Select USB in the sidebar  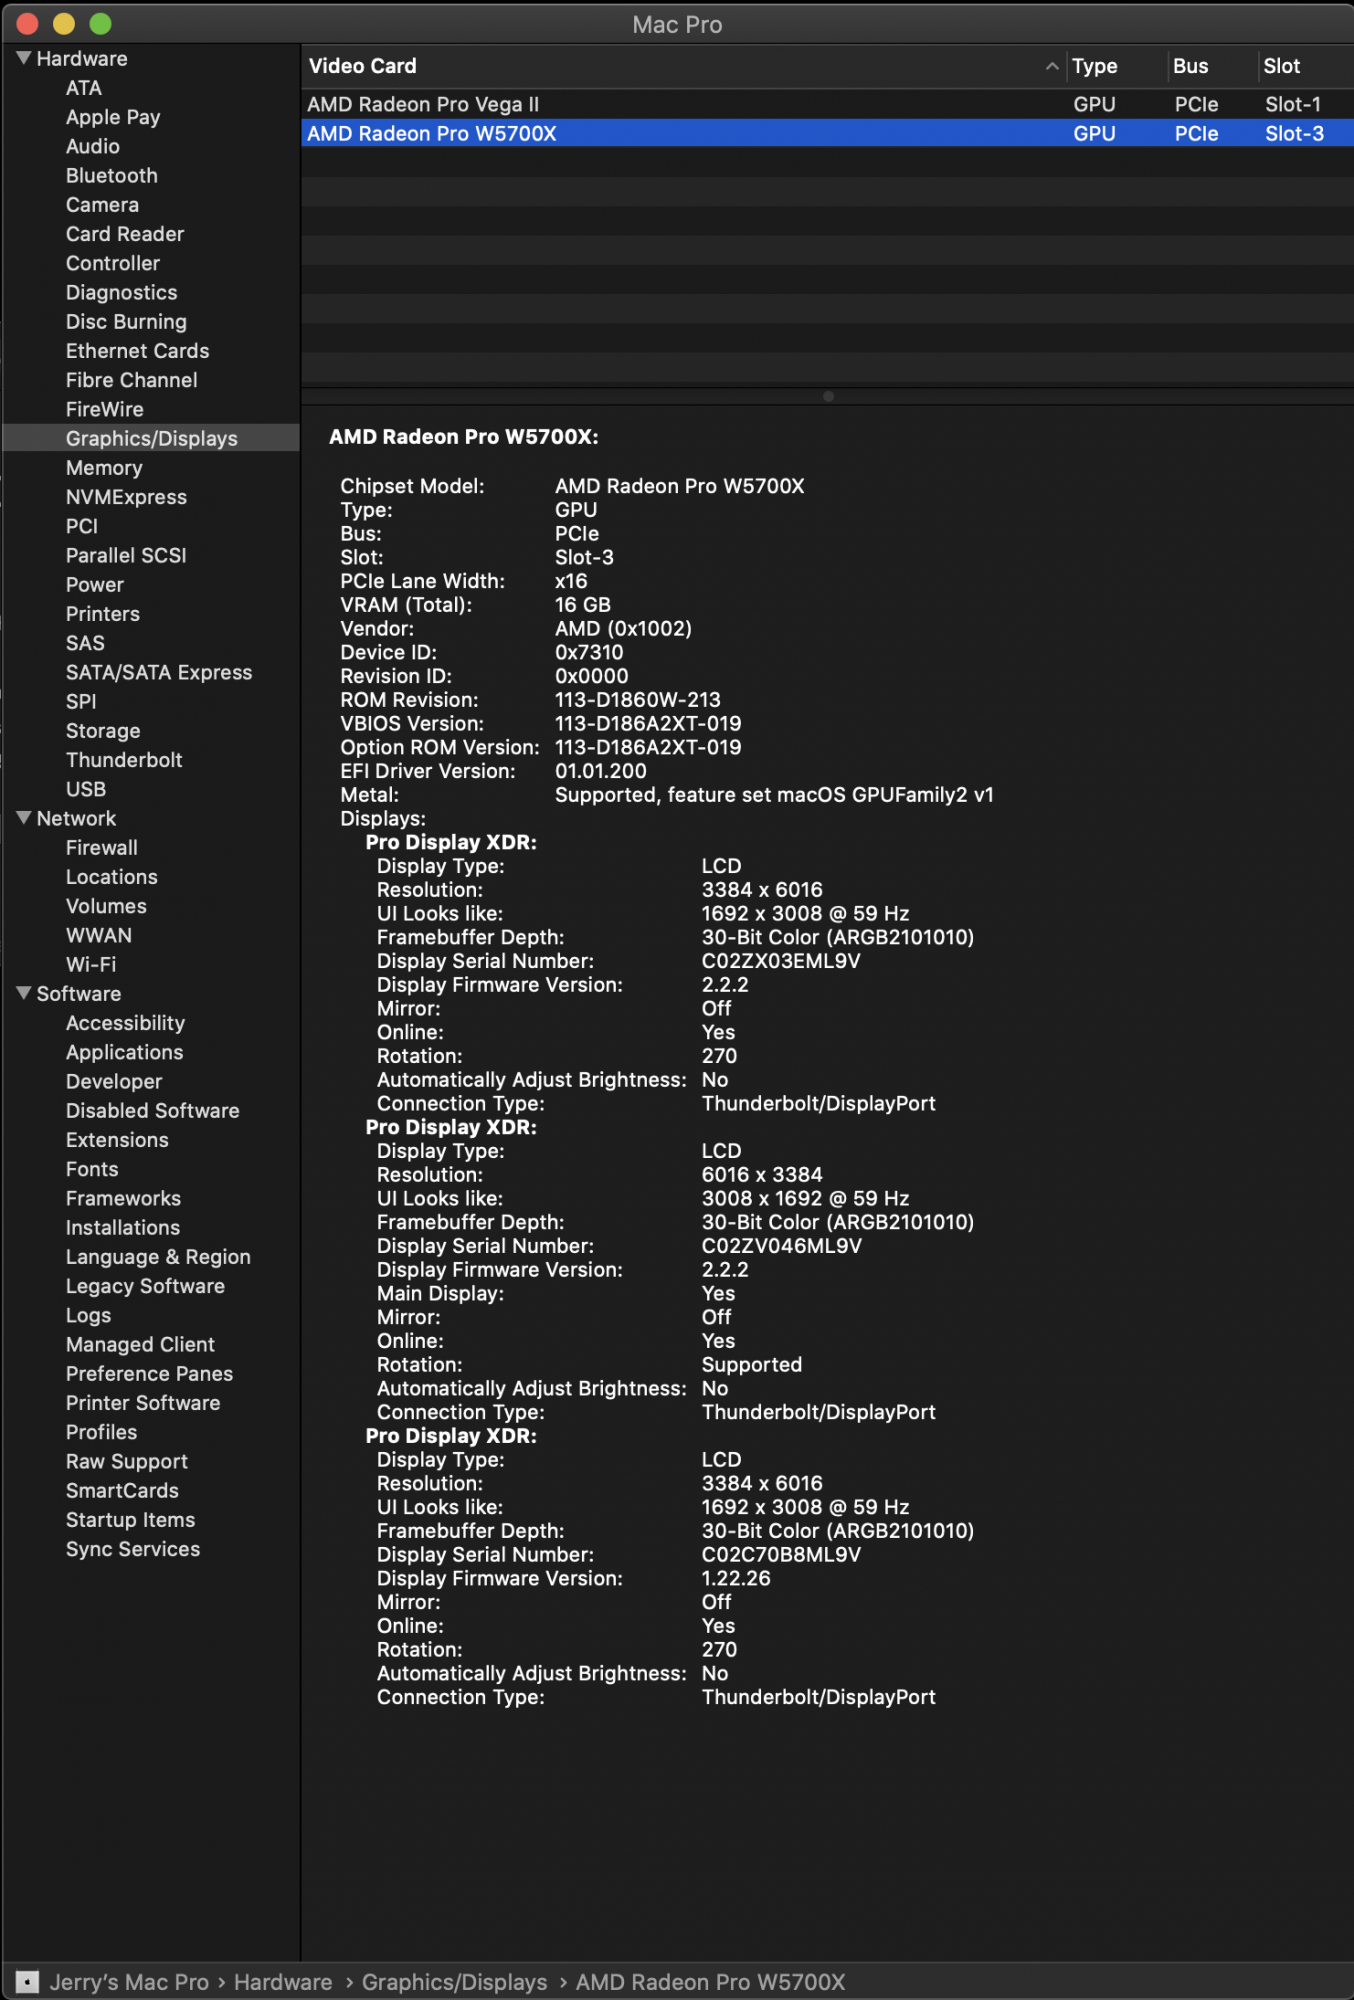[86, 788]
